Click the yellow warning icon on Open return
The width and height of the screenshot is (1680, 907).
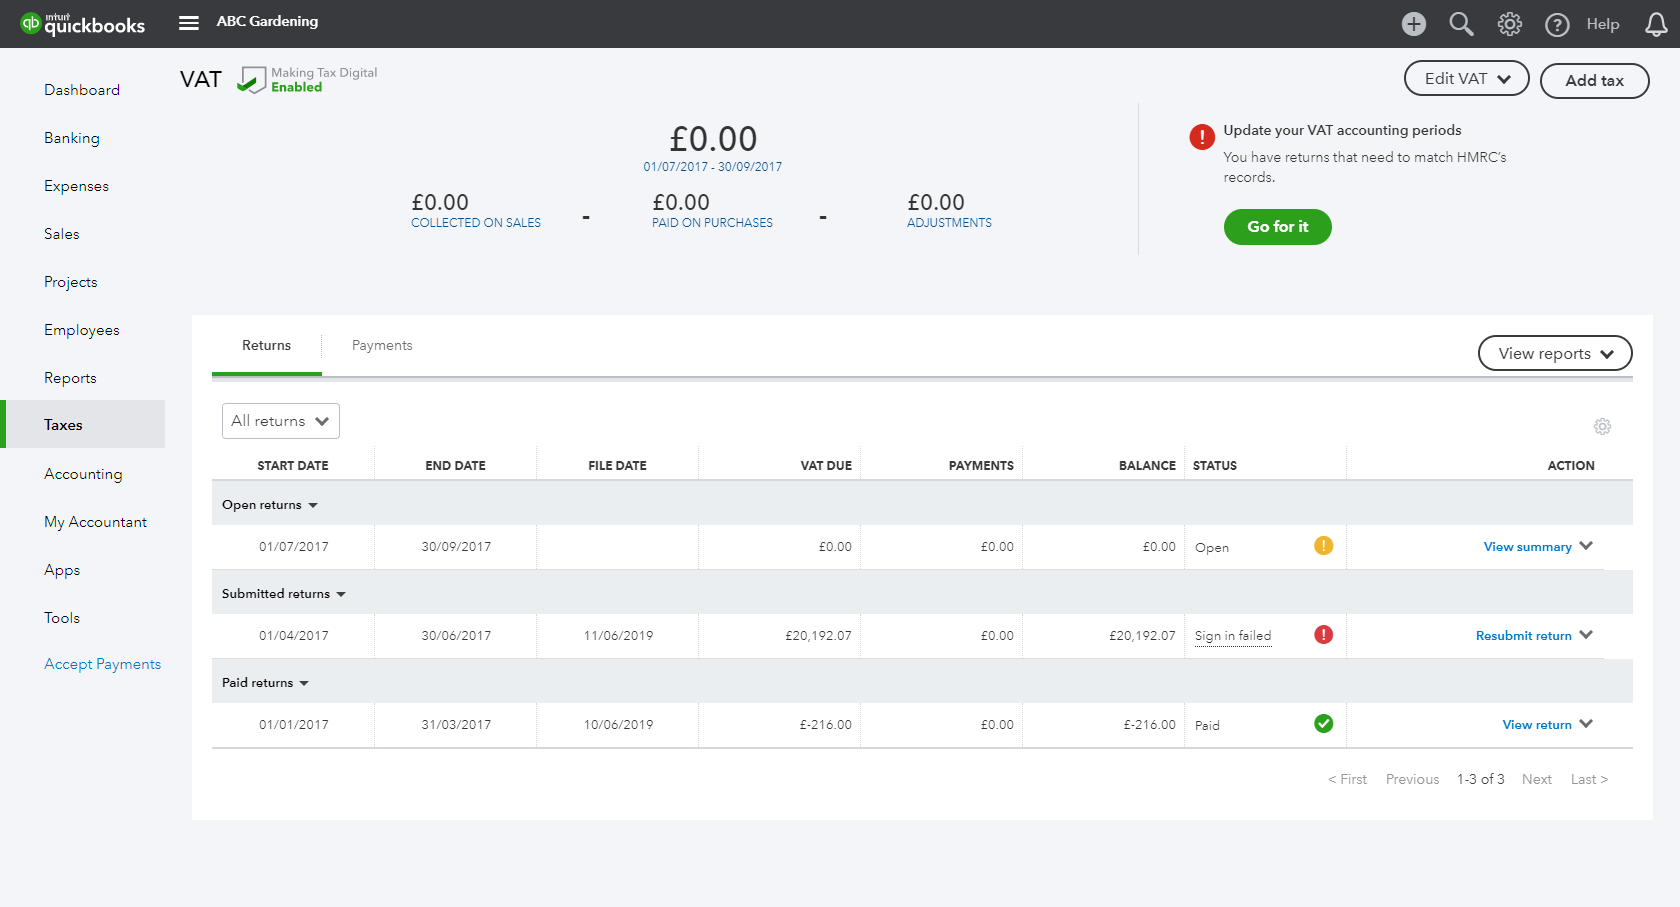(1323, 545)
